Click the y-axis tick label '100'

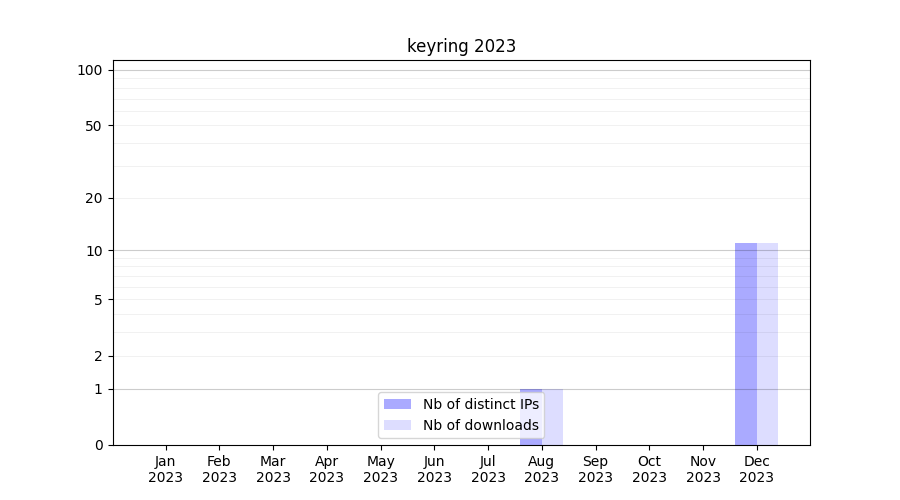(90, 70)
